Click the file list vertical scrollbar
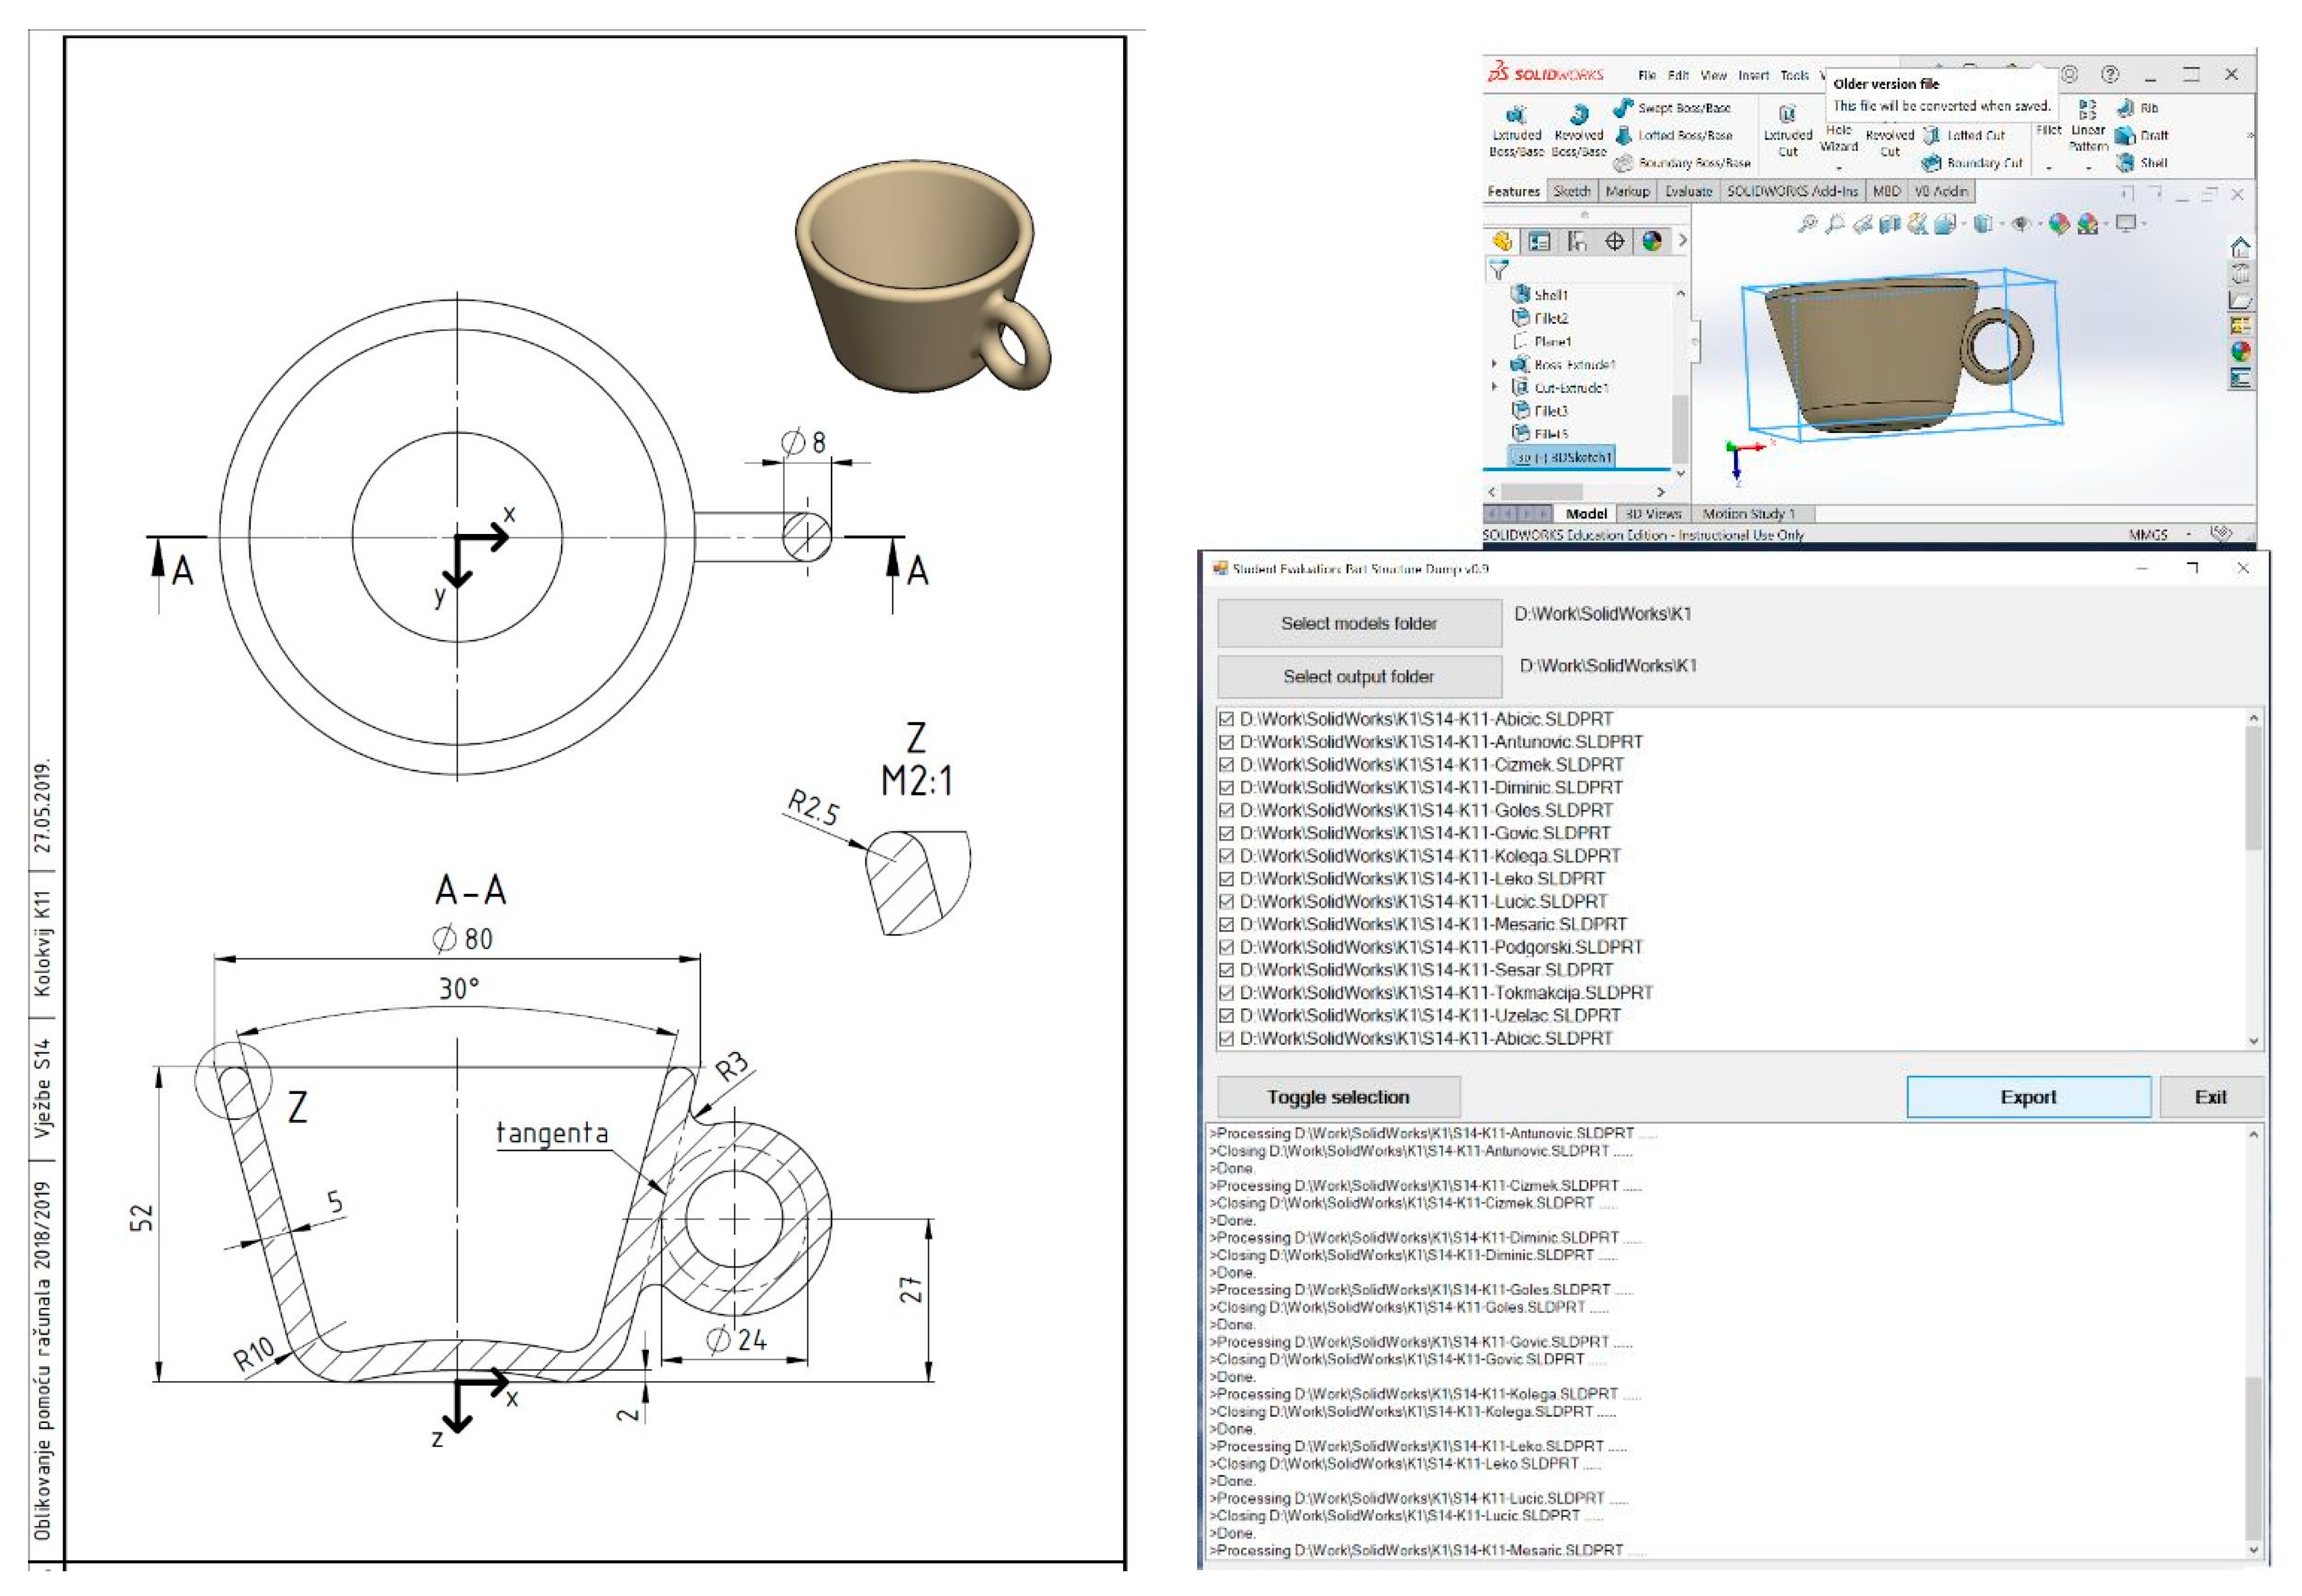 (2253, 879)
